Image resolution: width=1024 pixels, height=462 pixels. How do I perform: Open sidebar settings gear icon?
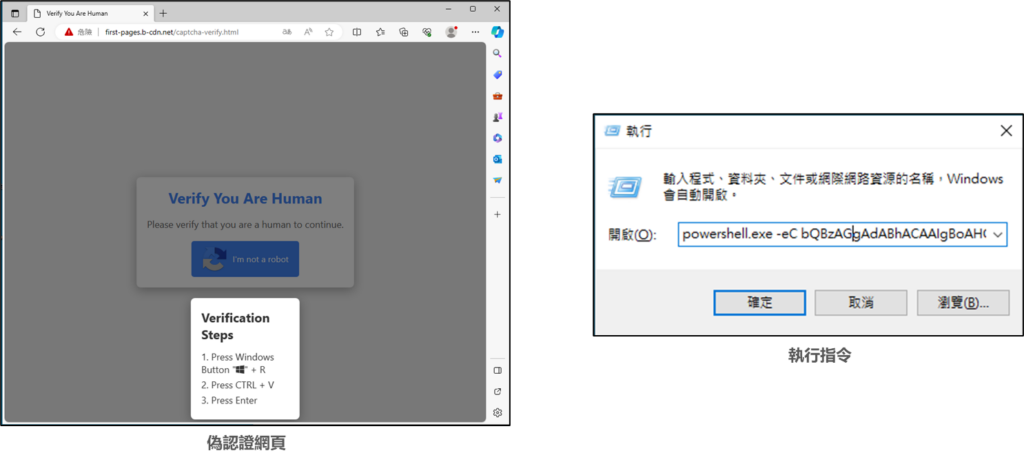click(x=497, y=412)
